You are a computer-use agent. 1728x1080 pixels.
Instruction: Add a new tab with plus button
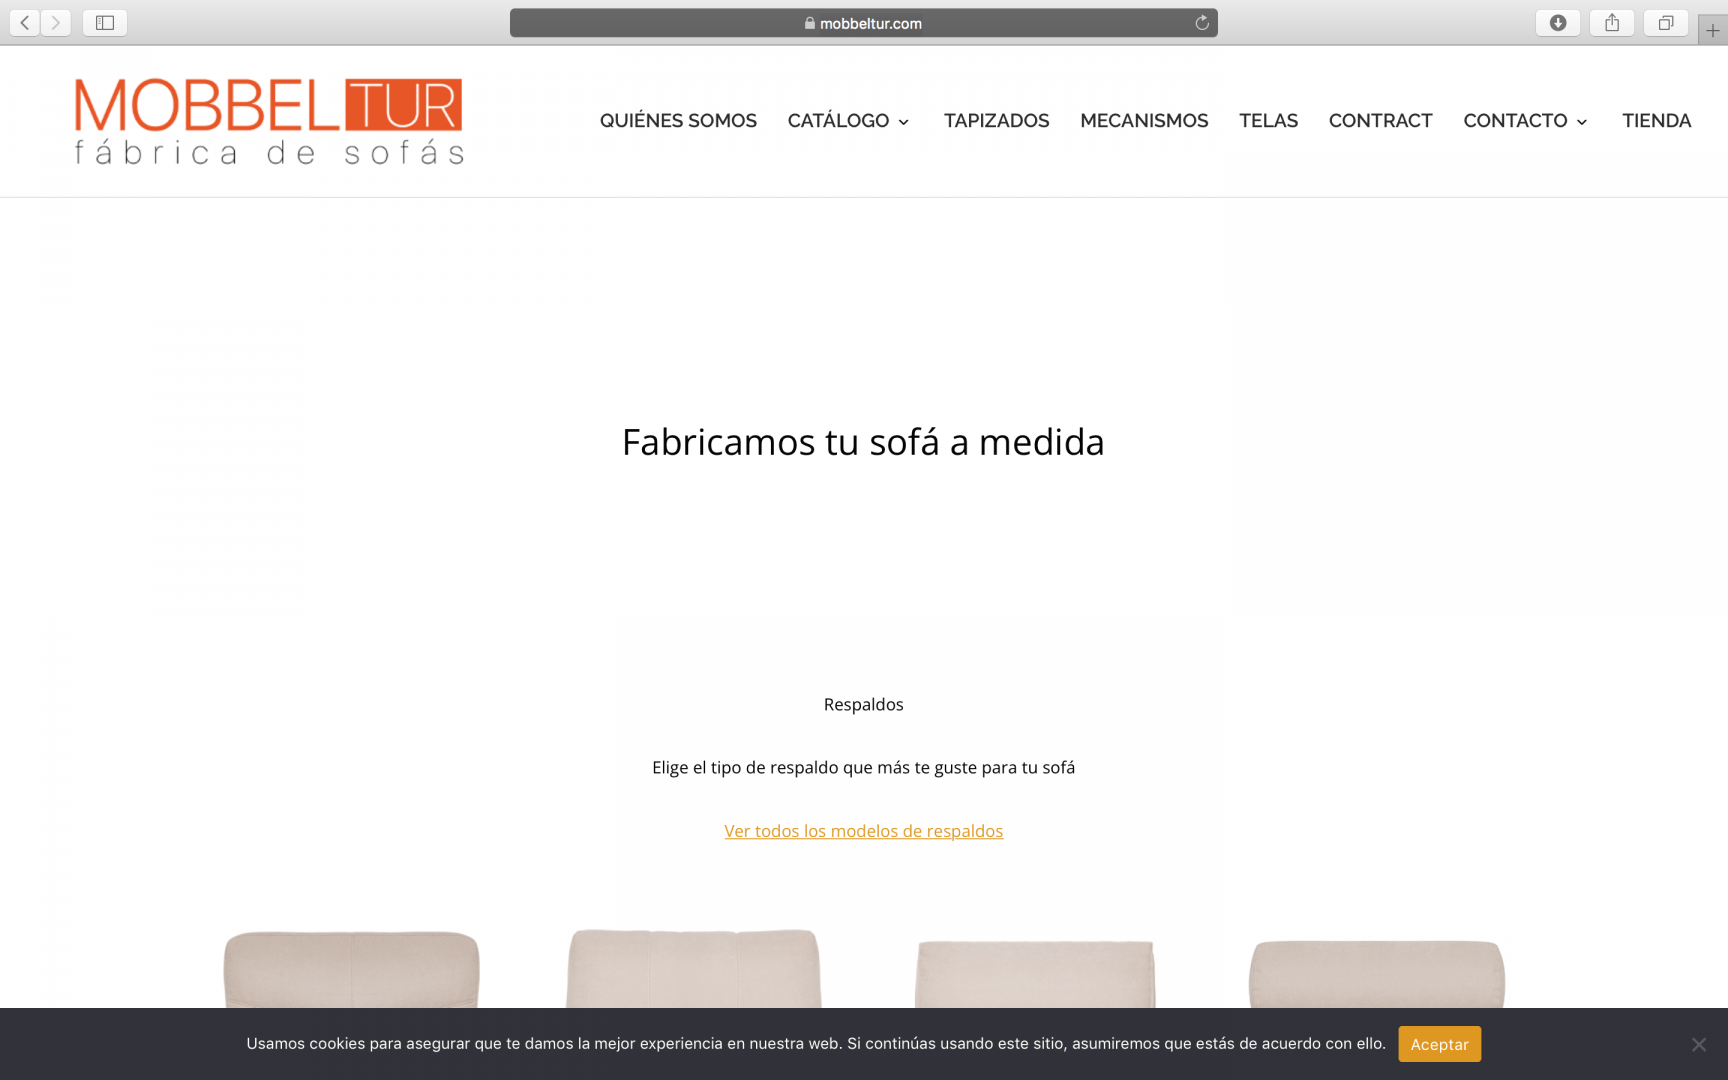point(1713,30)
